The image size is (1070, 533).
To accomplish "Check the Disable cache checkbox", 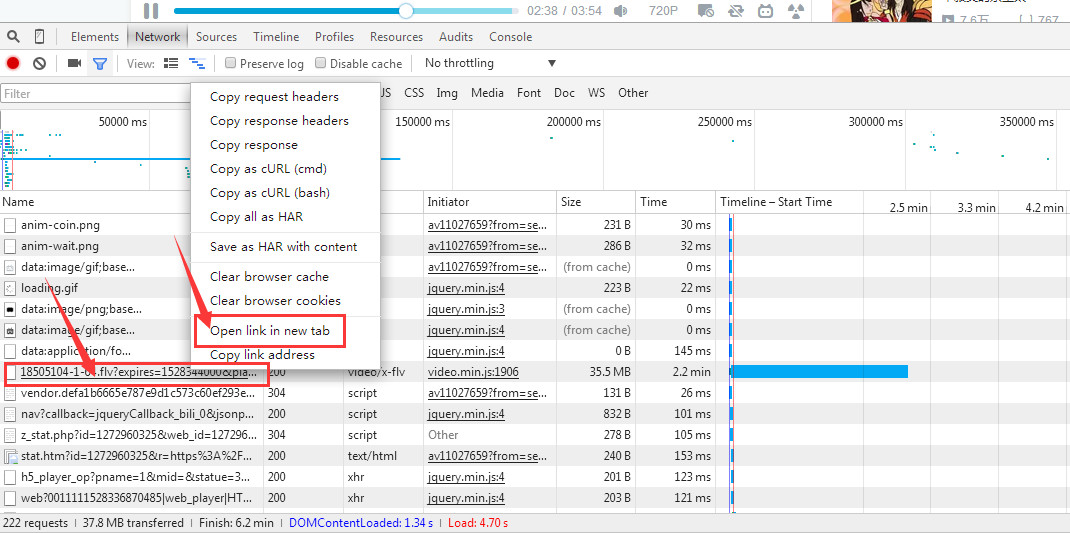I will [321, 63].
